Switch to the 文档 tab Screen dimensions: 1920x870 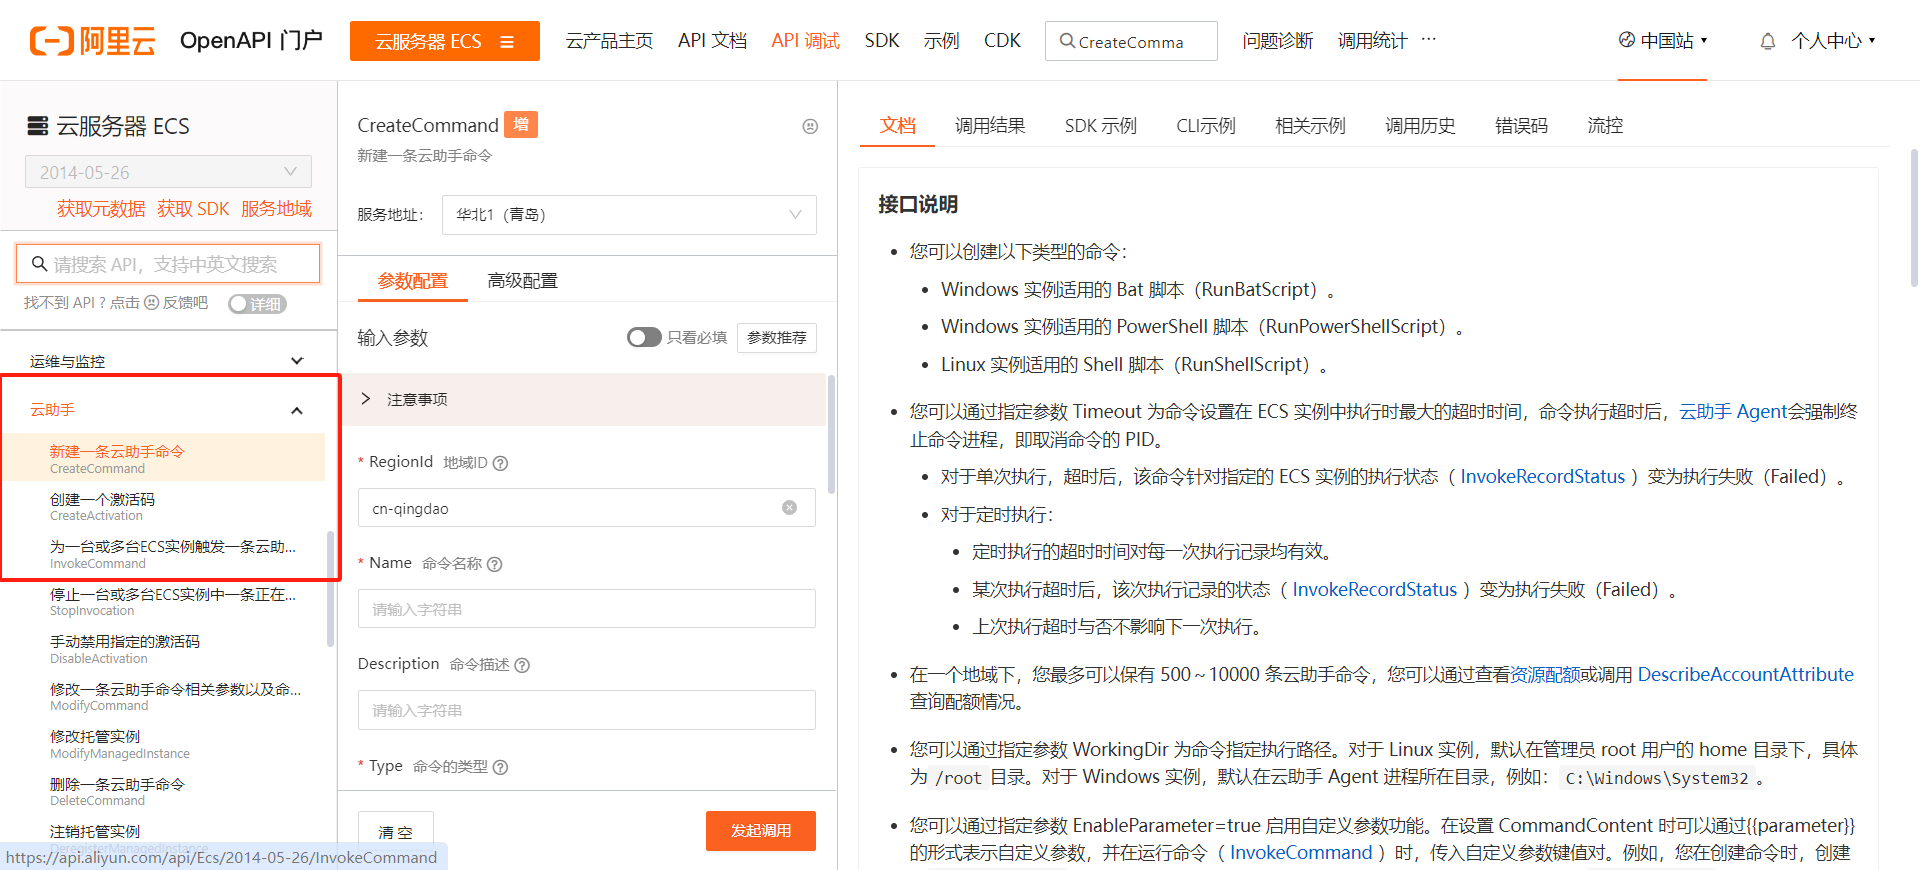click(897, 125)
